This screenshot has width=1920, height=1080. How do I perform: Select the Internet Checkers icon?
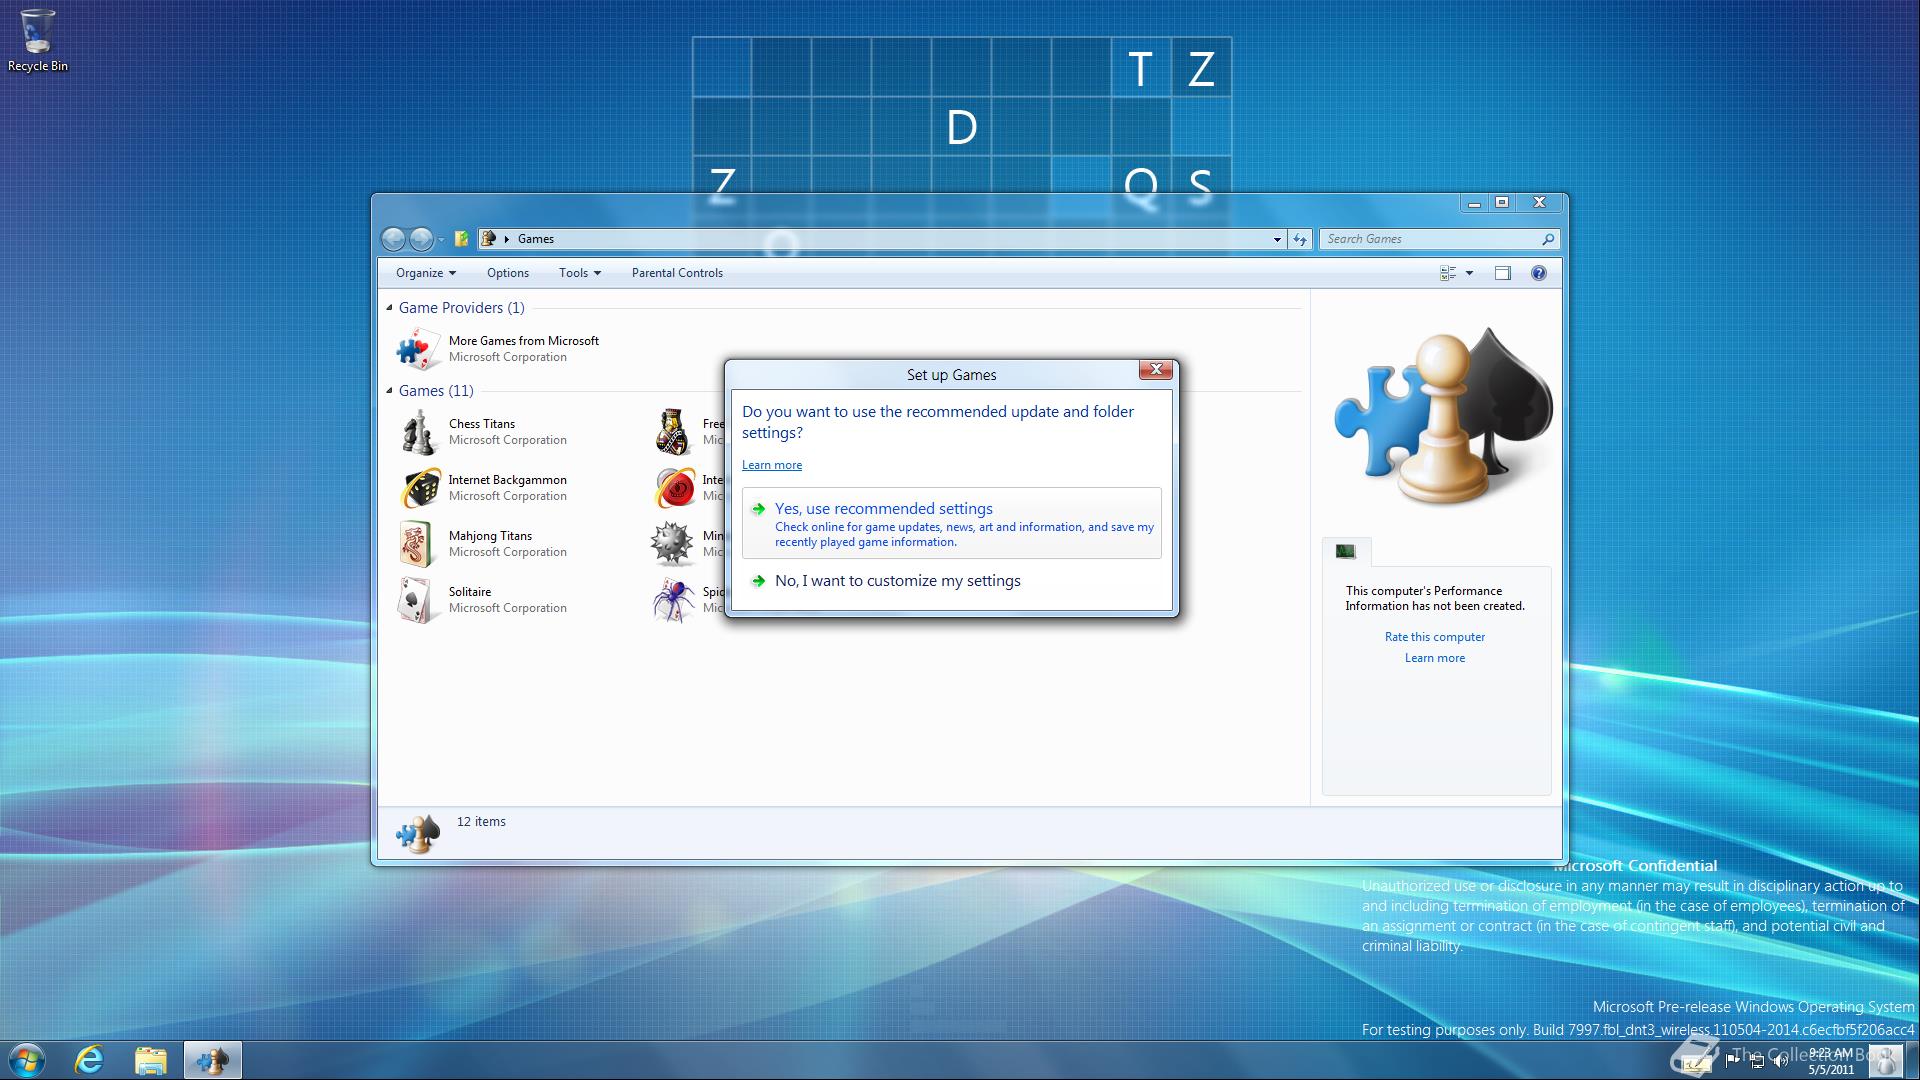pos(675,488)
